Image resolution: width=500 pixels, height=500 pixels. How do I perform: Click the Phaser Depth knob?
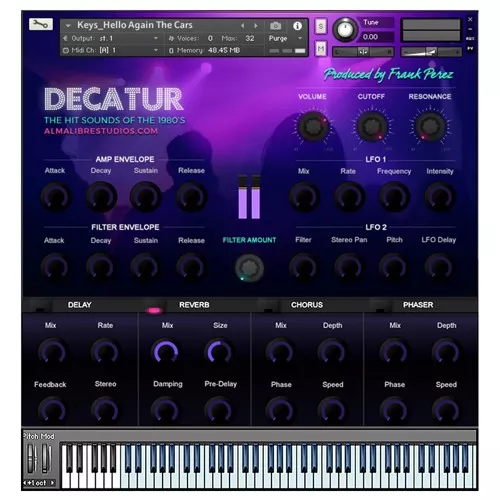pos(446,352)
